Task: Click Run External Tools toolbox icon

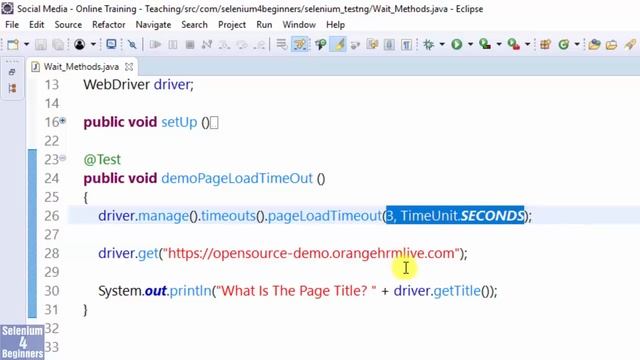Action: tap(513, 44)
